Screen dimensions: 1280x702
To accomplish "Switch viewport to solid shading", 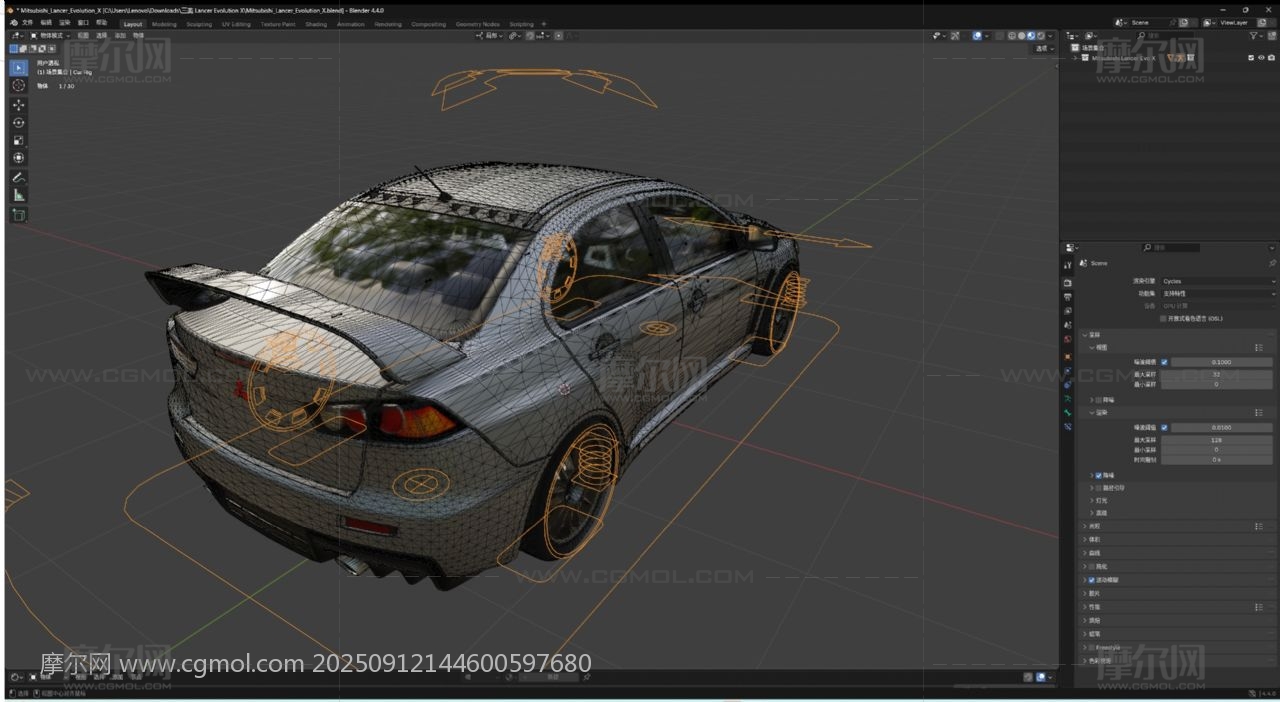I will click(x=1021, y=36).
